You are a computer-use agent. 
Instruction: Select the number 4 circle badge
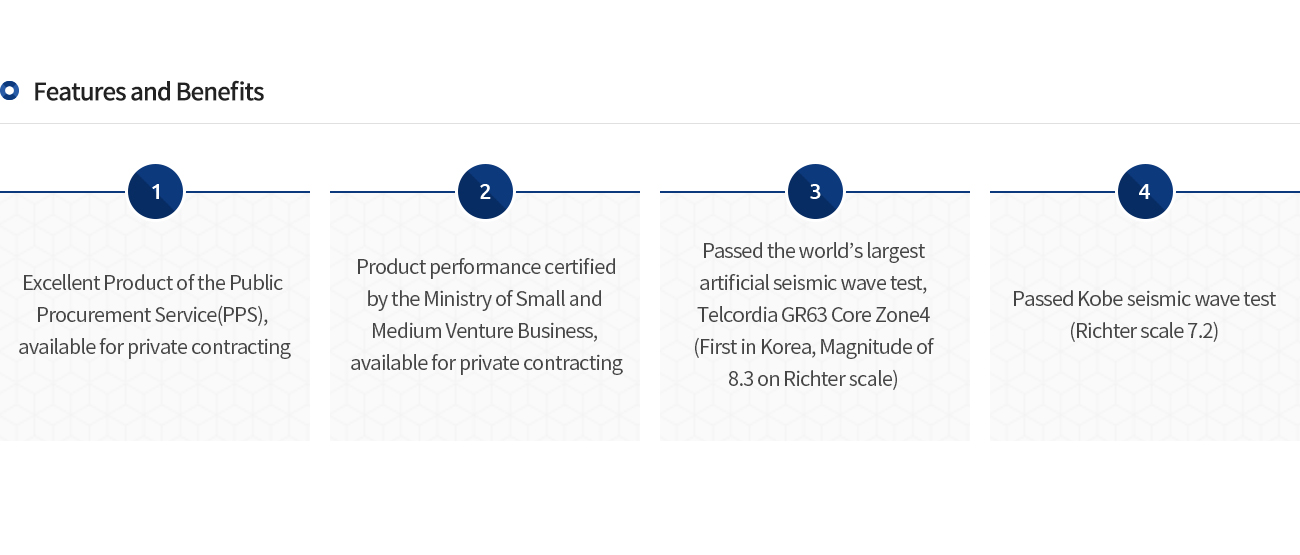(x=1145, y=191)
